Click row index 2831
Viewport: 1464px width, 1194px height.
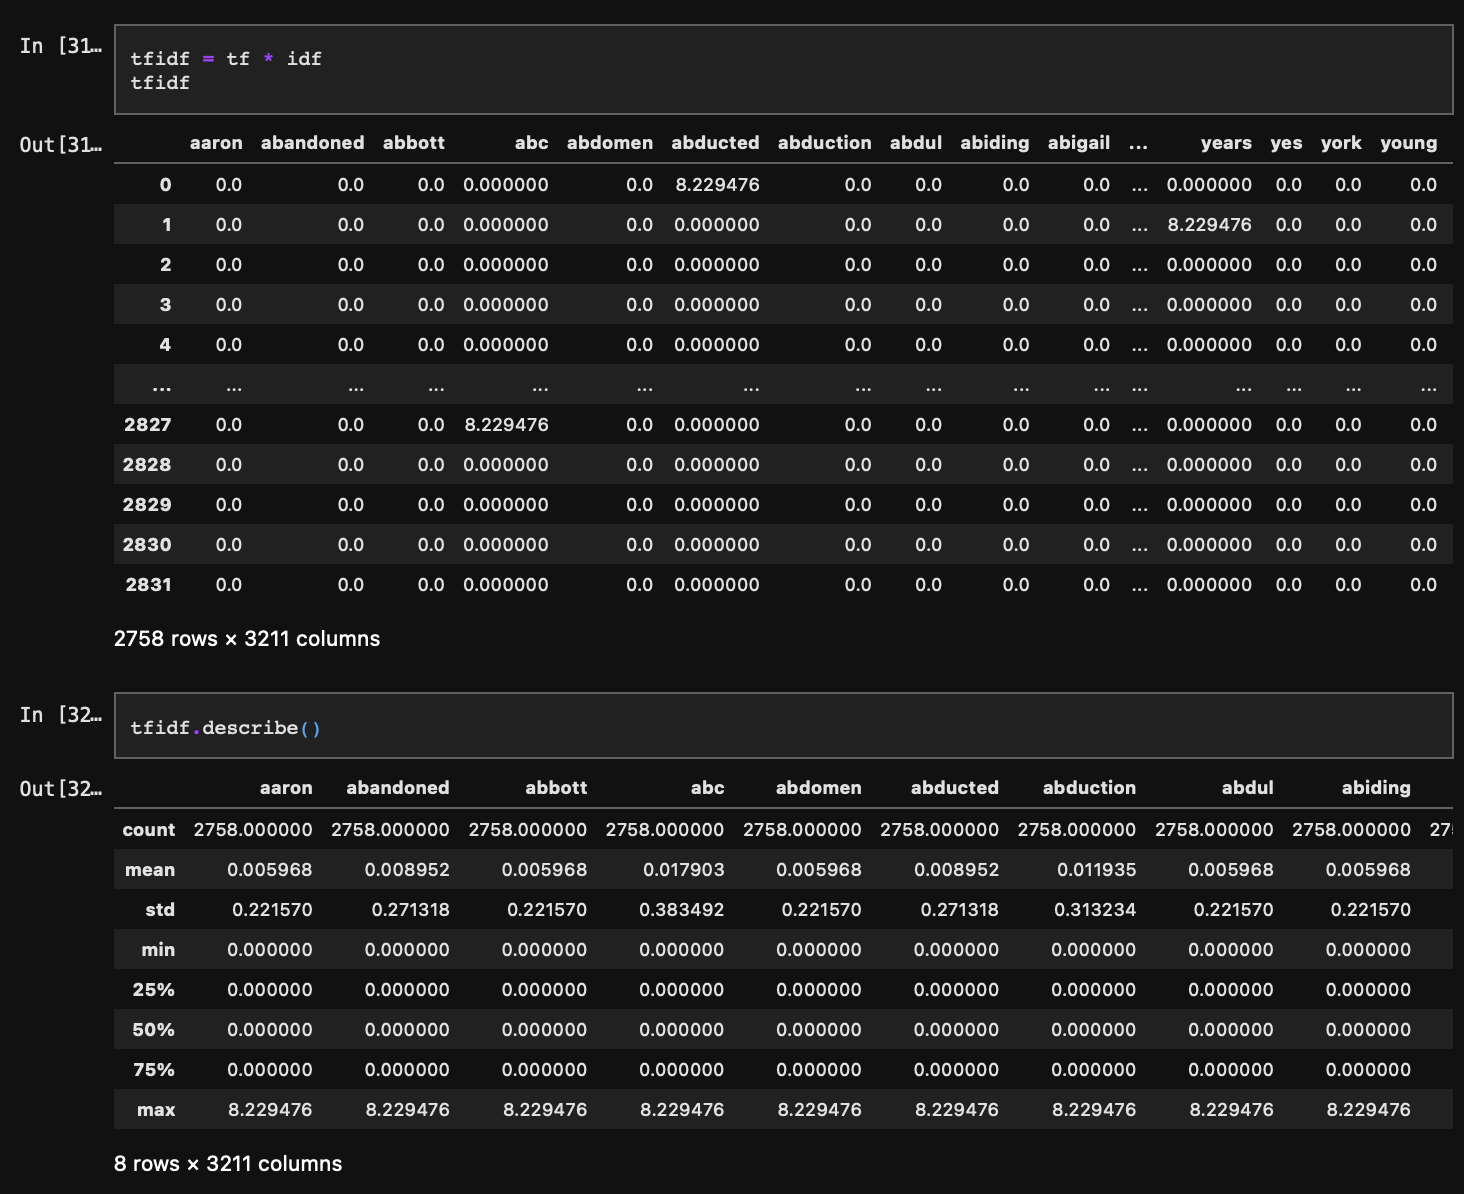[x=148, y=585]
